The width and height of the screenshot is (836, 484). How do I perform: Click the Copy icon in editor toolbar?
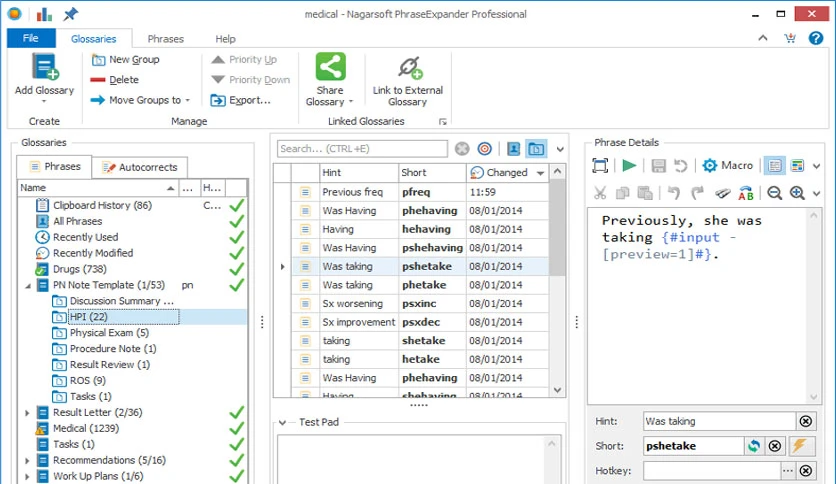(x=622, y=193)
